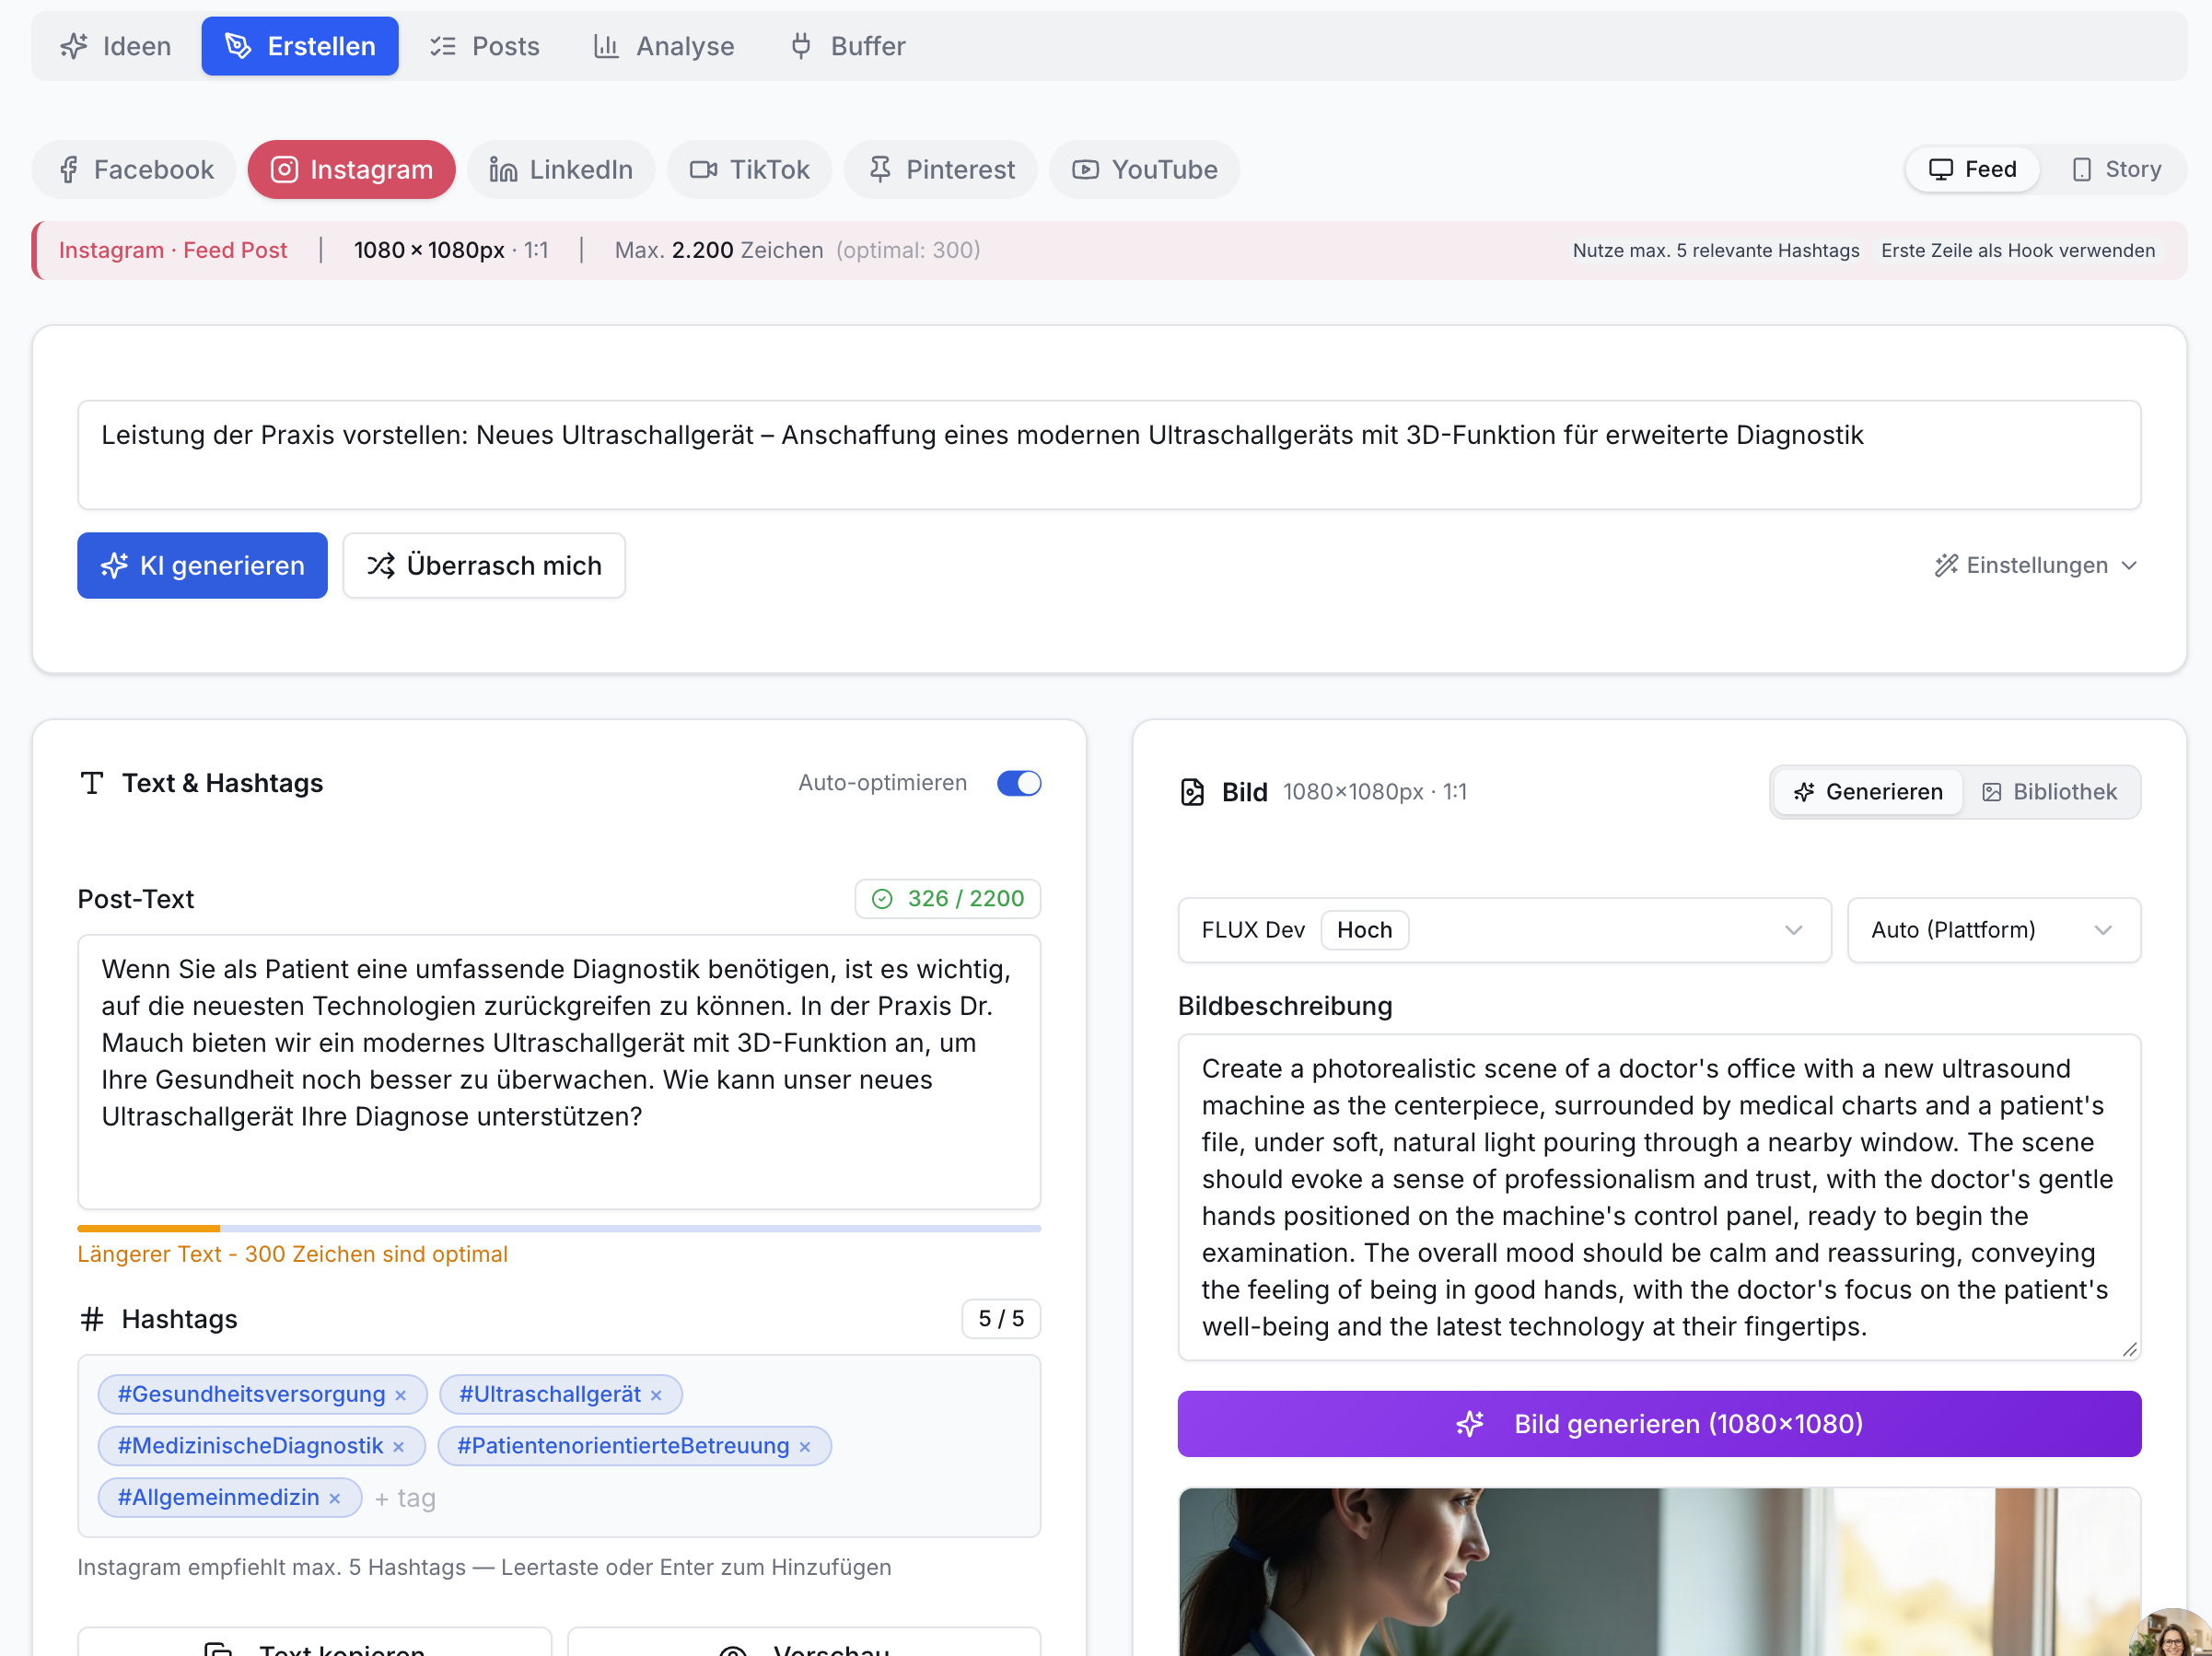Image resolution: width=2212 pixels, height=1656 pixels.
Task: Open the Analyse tab
Action: click(x=664, y=46)
